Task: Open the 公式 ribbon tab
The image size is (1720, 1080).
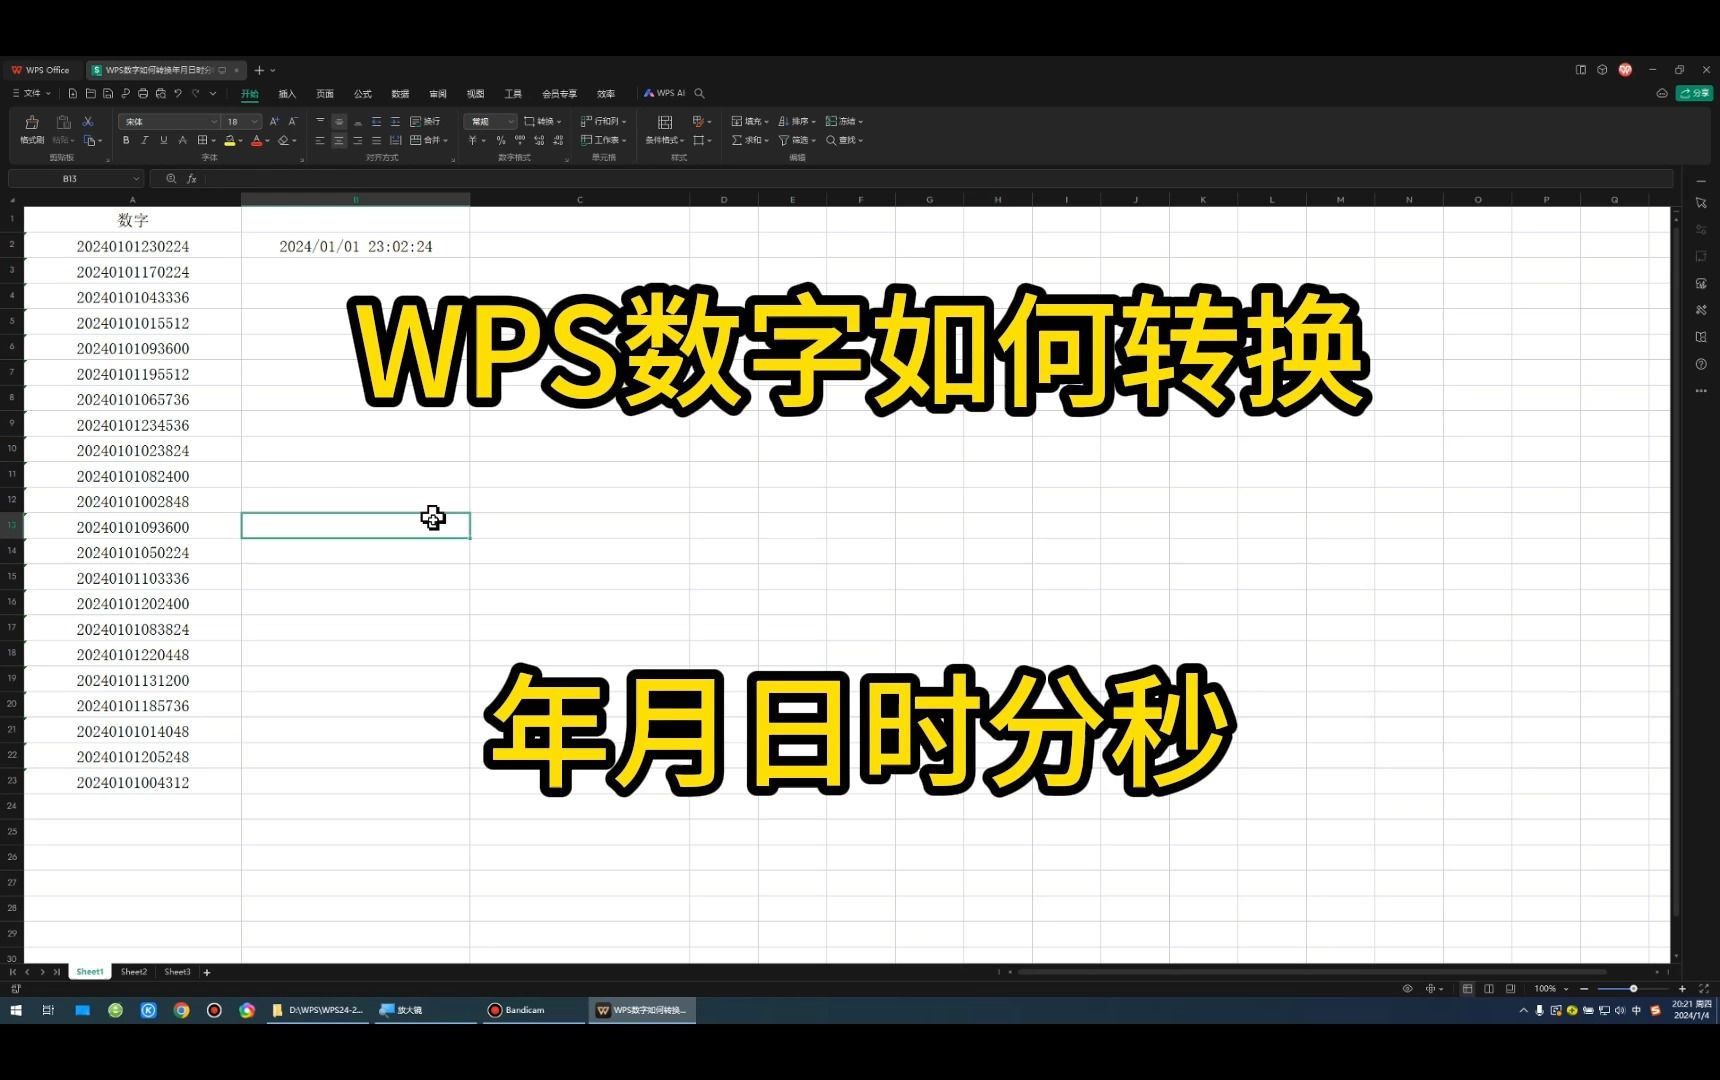Action: pyautogui.click(x=361, y=93)
